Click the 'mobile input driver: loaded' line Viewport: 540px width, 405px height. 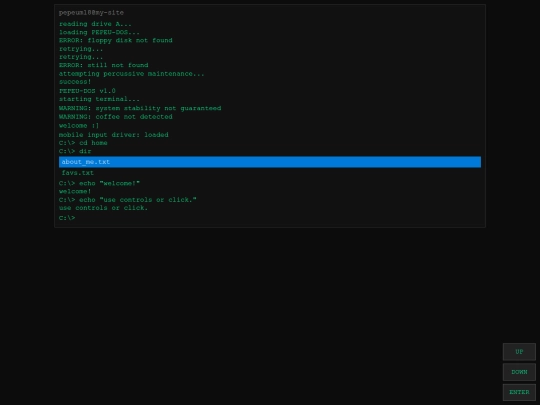click(x=114, y=135)
